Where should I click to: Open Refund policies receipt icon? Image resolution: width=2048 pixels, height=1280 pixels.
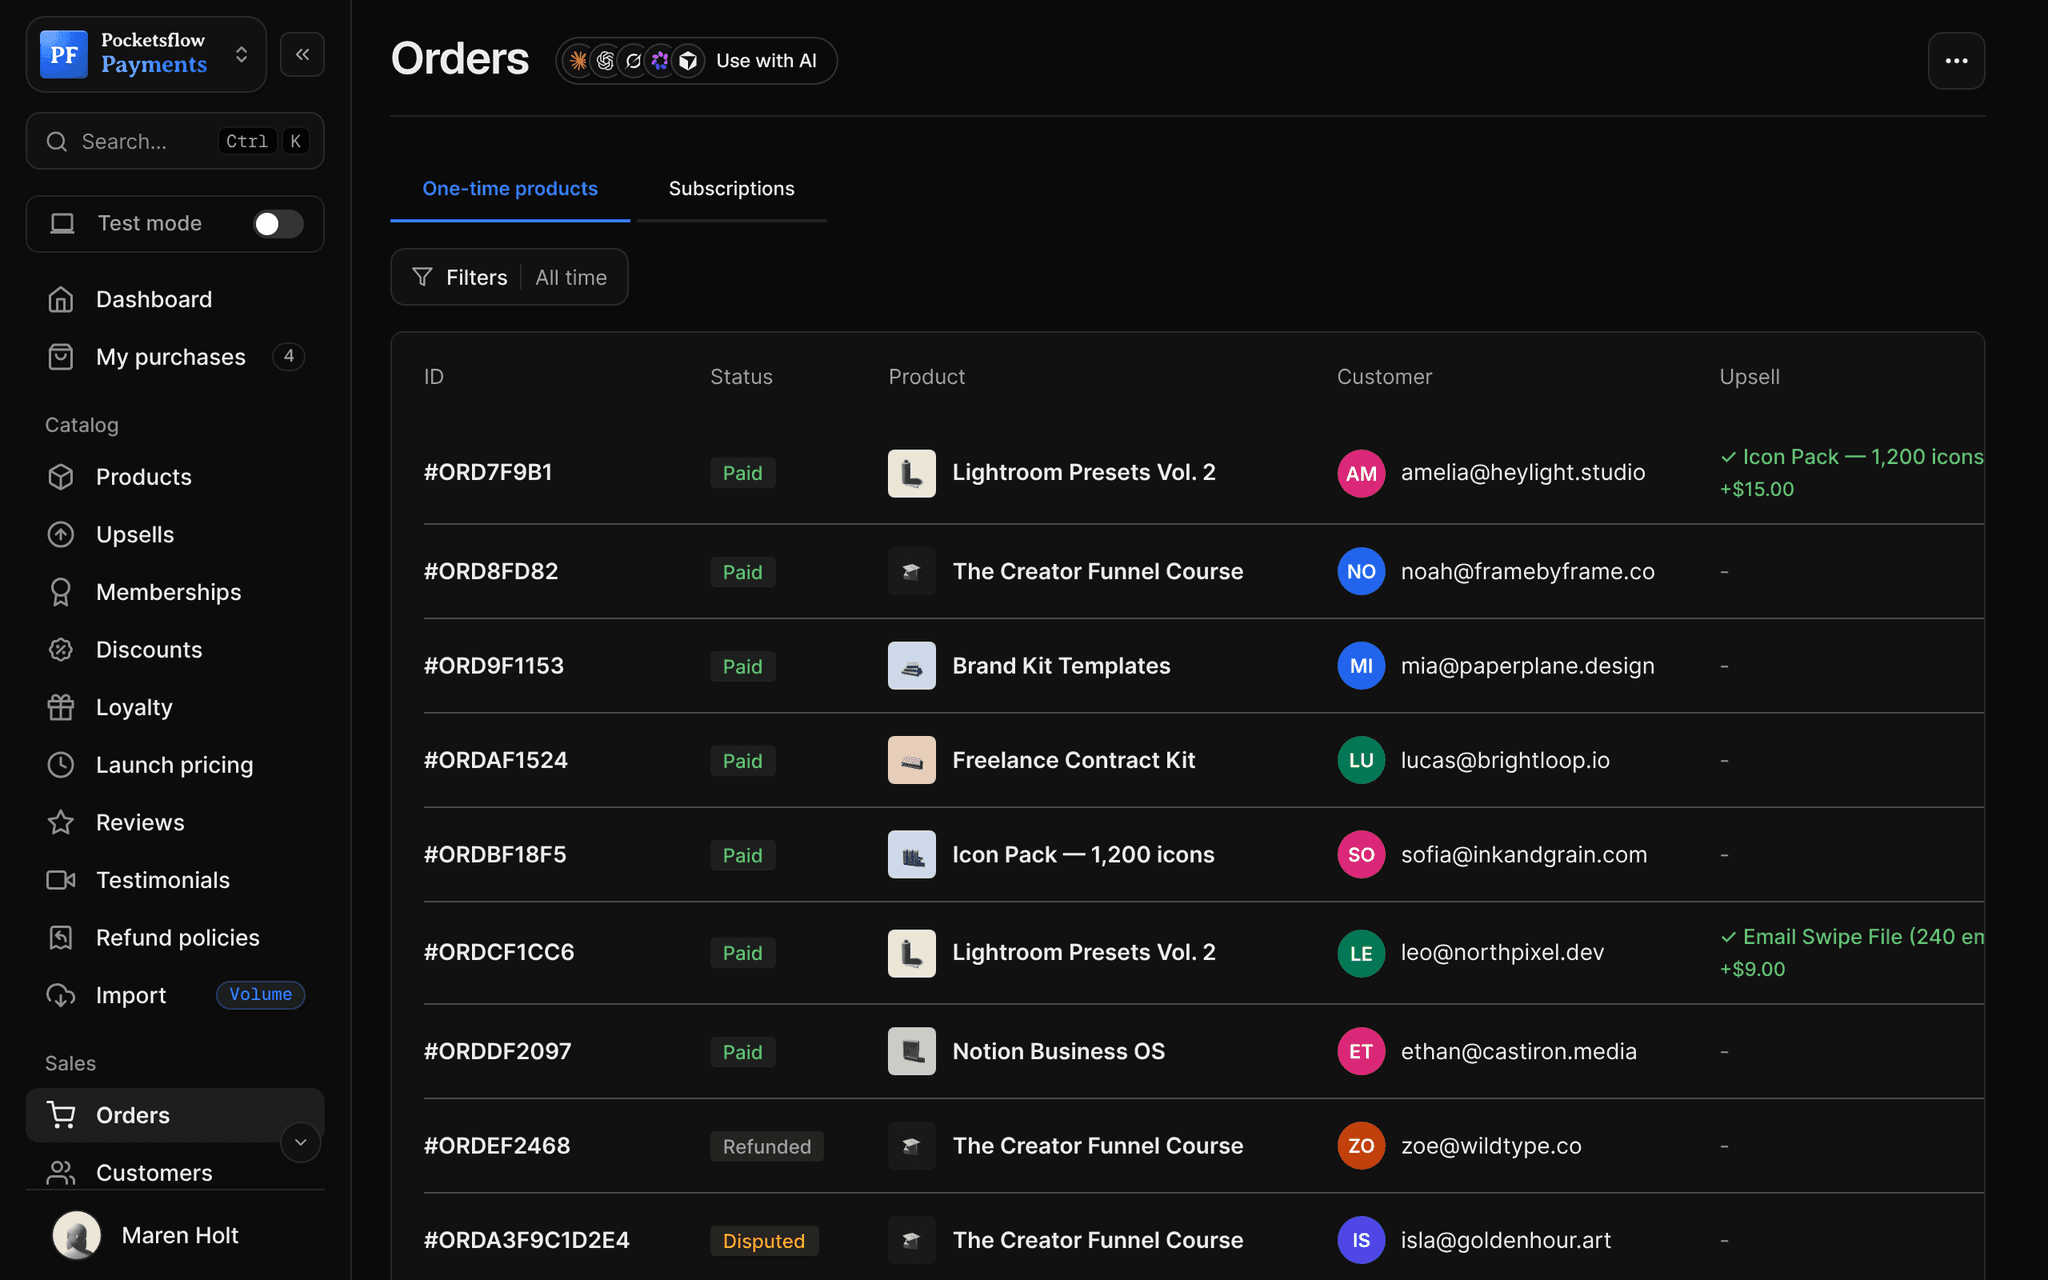(61, 937)
